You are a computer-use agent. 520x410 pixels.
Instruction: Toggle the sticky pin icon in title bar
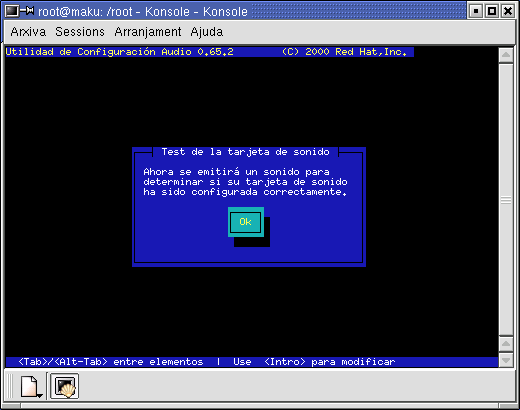click(27, 11)
